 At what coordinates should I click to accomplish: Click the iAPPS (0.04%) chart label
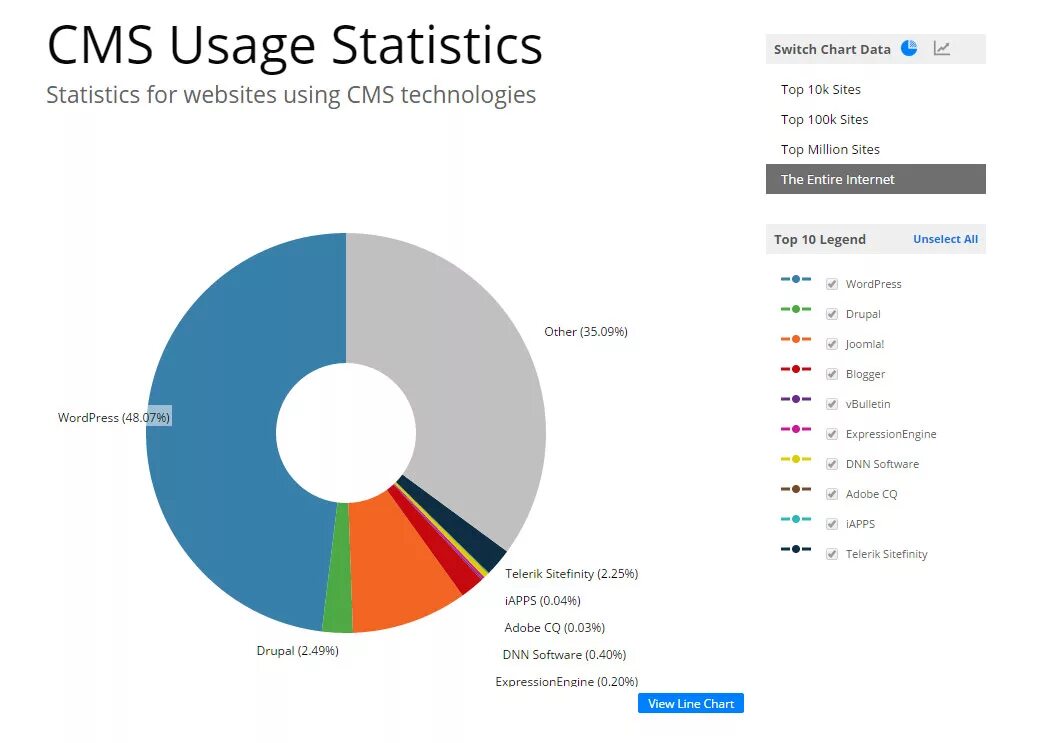pos(542,601)
